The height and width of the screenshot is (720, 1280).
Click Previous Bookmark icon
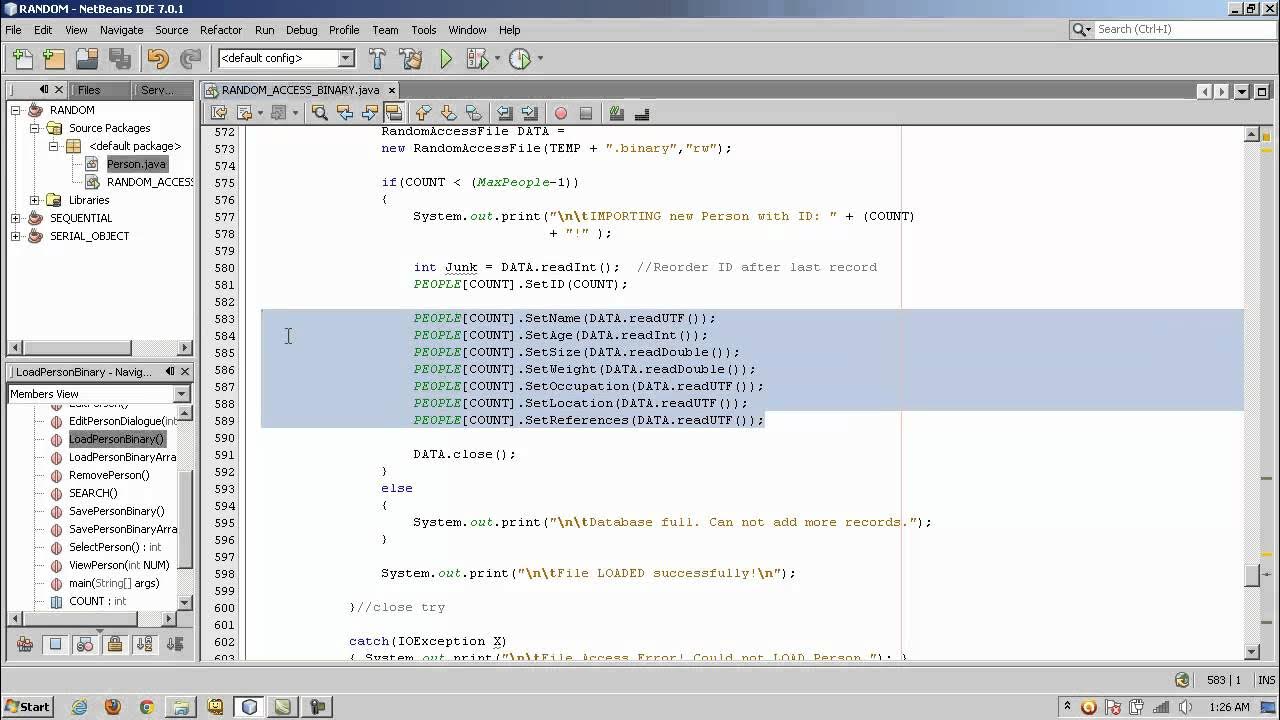coord(423,113)
